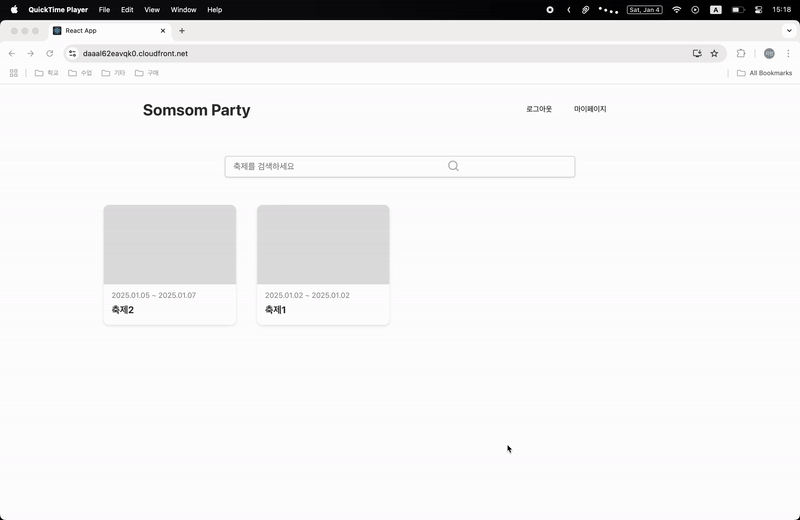Click the install app icon in address bar
The width and height of the screenshot is (800, 520).
coord(697,53)
